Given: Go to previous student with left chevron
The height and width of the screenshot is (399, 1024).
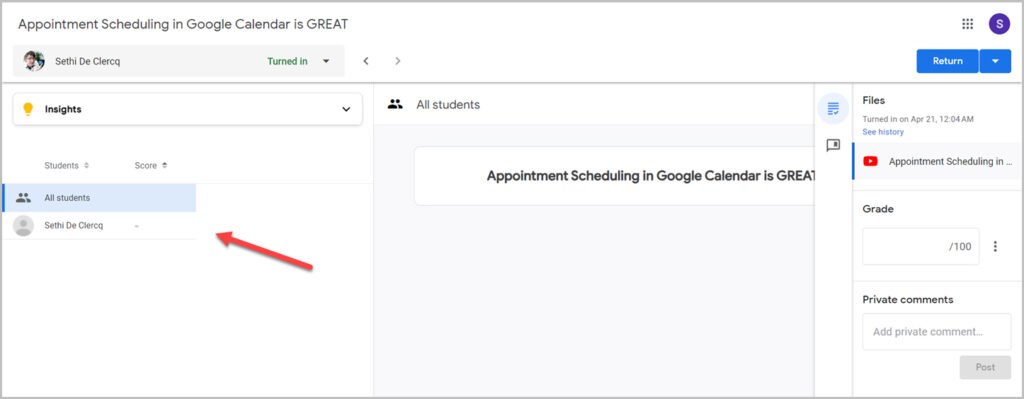Looking at the screenshot, I should (366, 61).
